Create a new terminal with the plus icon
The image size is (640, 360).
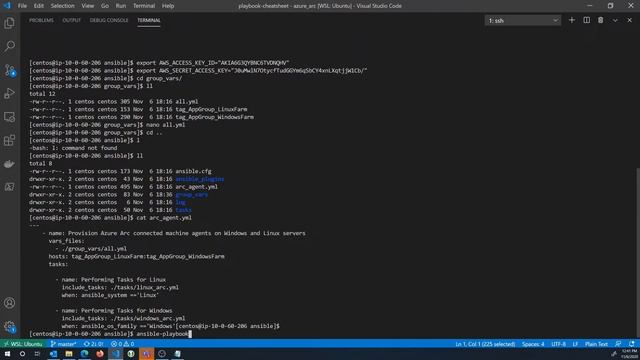[571, 20]
